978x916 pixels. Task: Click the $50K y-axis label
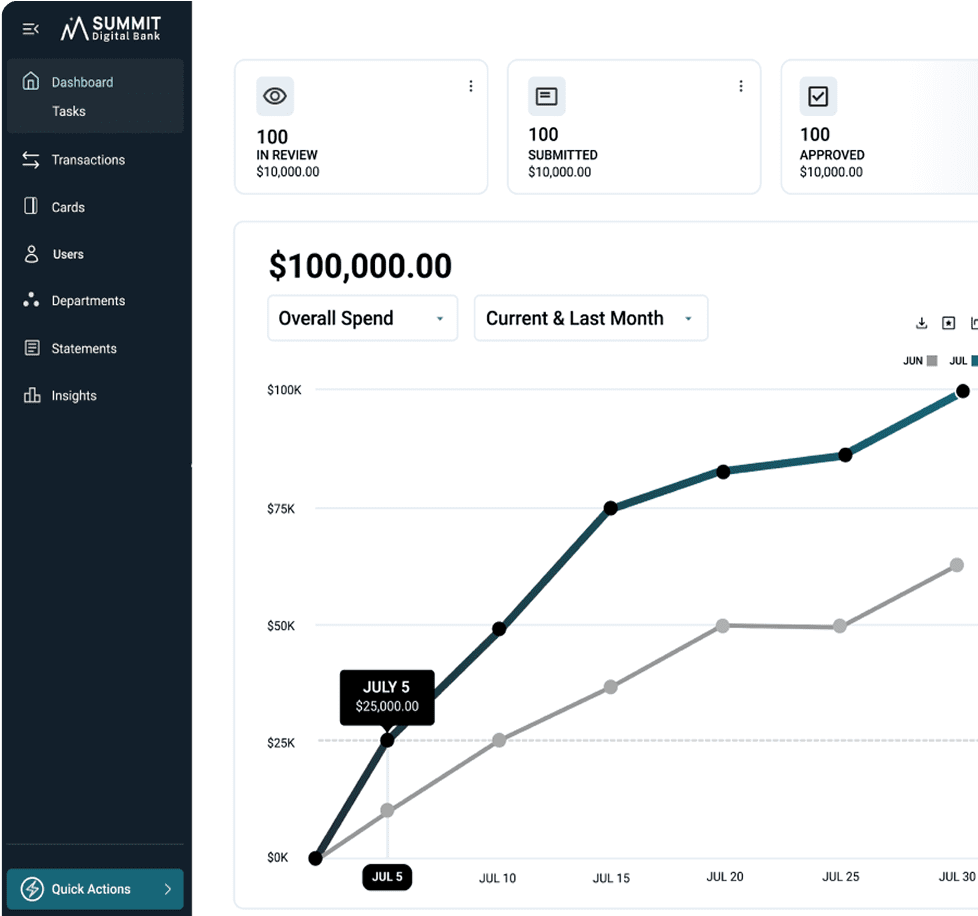tap(281, 625)
